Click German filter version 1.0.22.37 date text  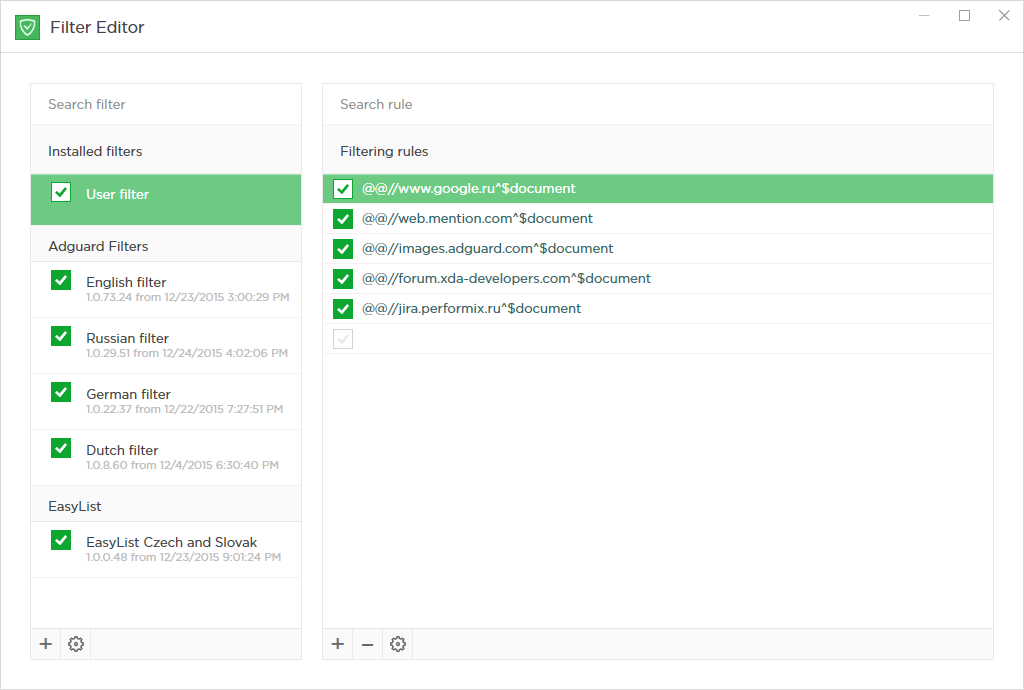tap(185, 409)
